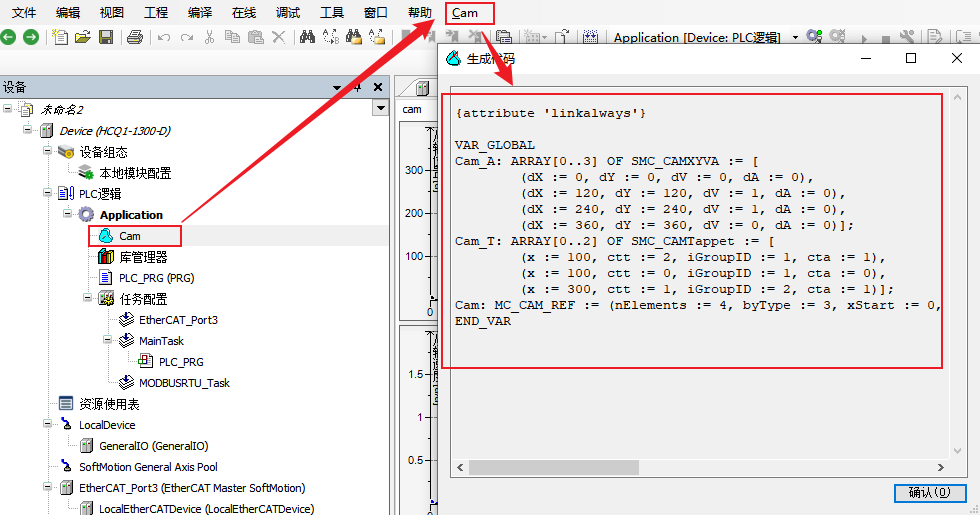Select Cam item in device tree
Viewport: 980px width, 515px height.
(x=130, y=236)
